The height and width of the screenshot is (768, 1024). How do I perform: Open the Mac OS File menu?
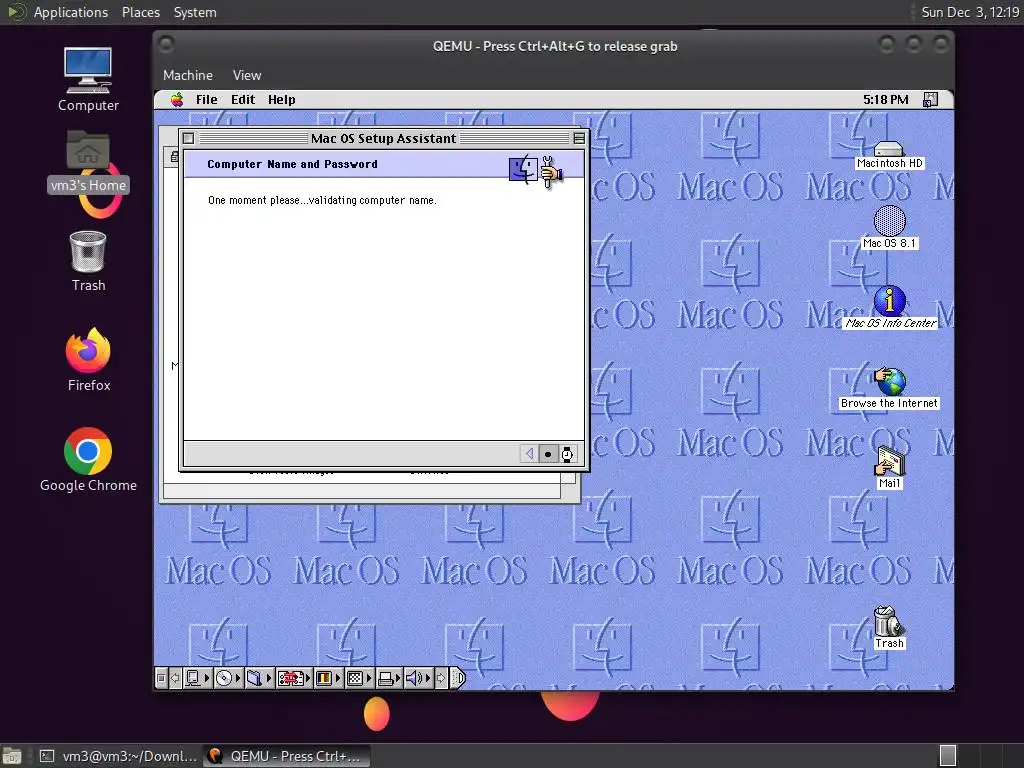[x=206, y=100]
